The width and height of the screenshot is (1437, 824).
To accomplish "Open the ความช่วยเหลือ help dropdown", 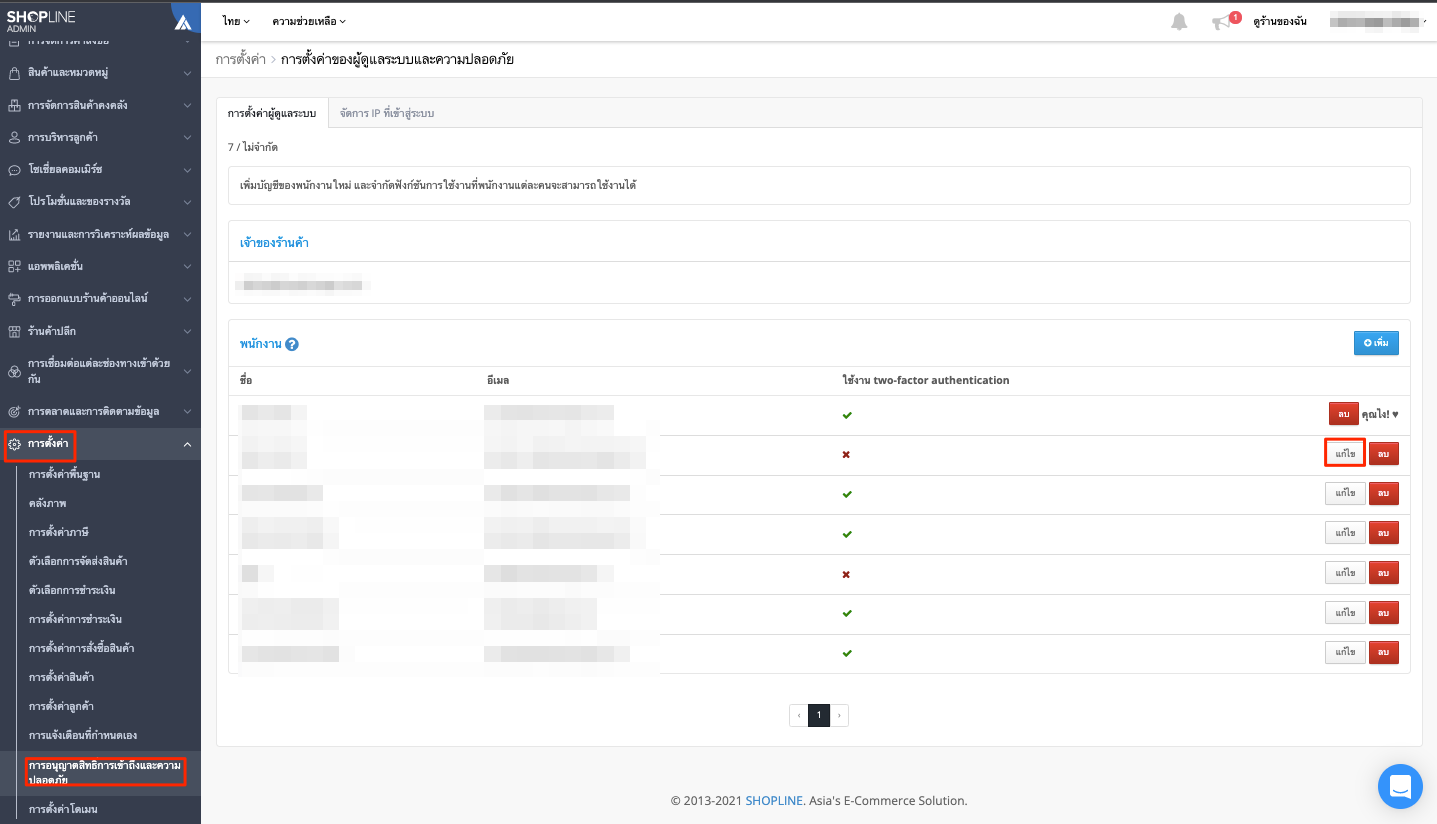I will pyautogui.click(x=309, y=21).
